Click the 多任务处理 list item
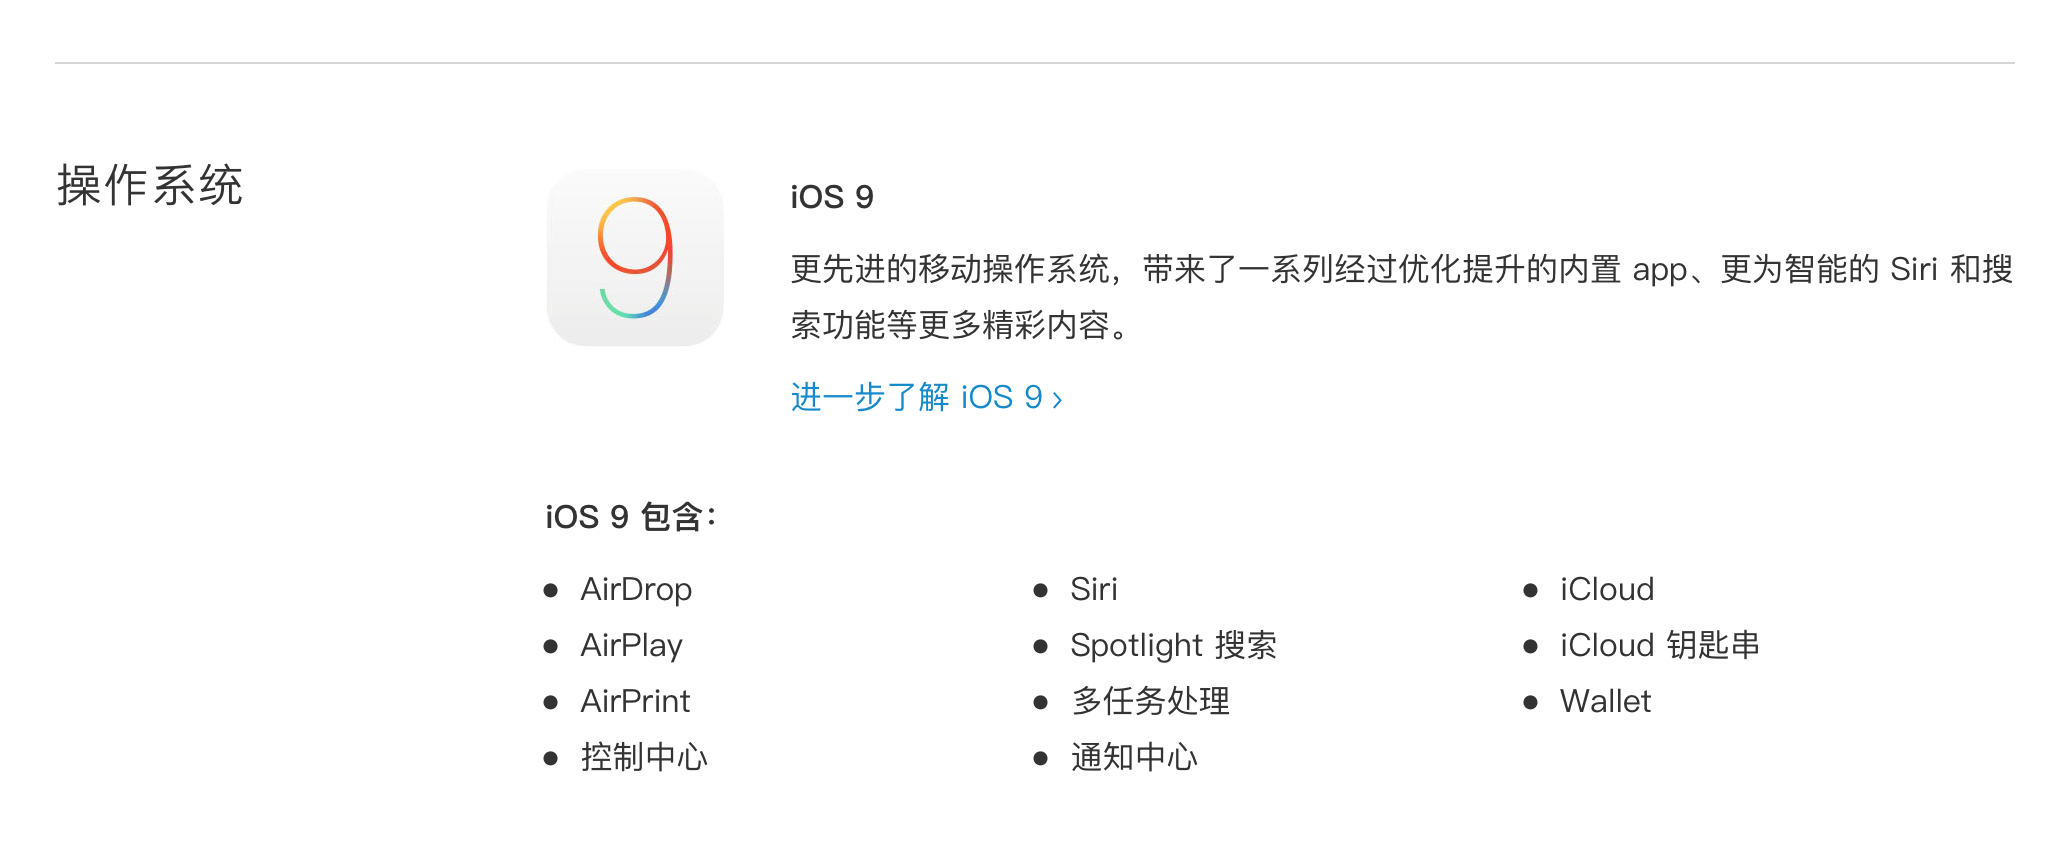The image size is (2054, 856). [x=1150, y=701]
